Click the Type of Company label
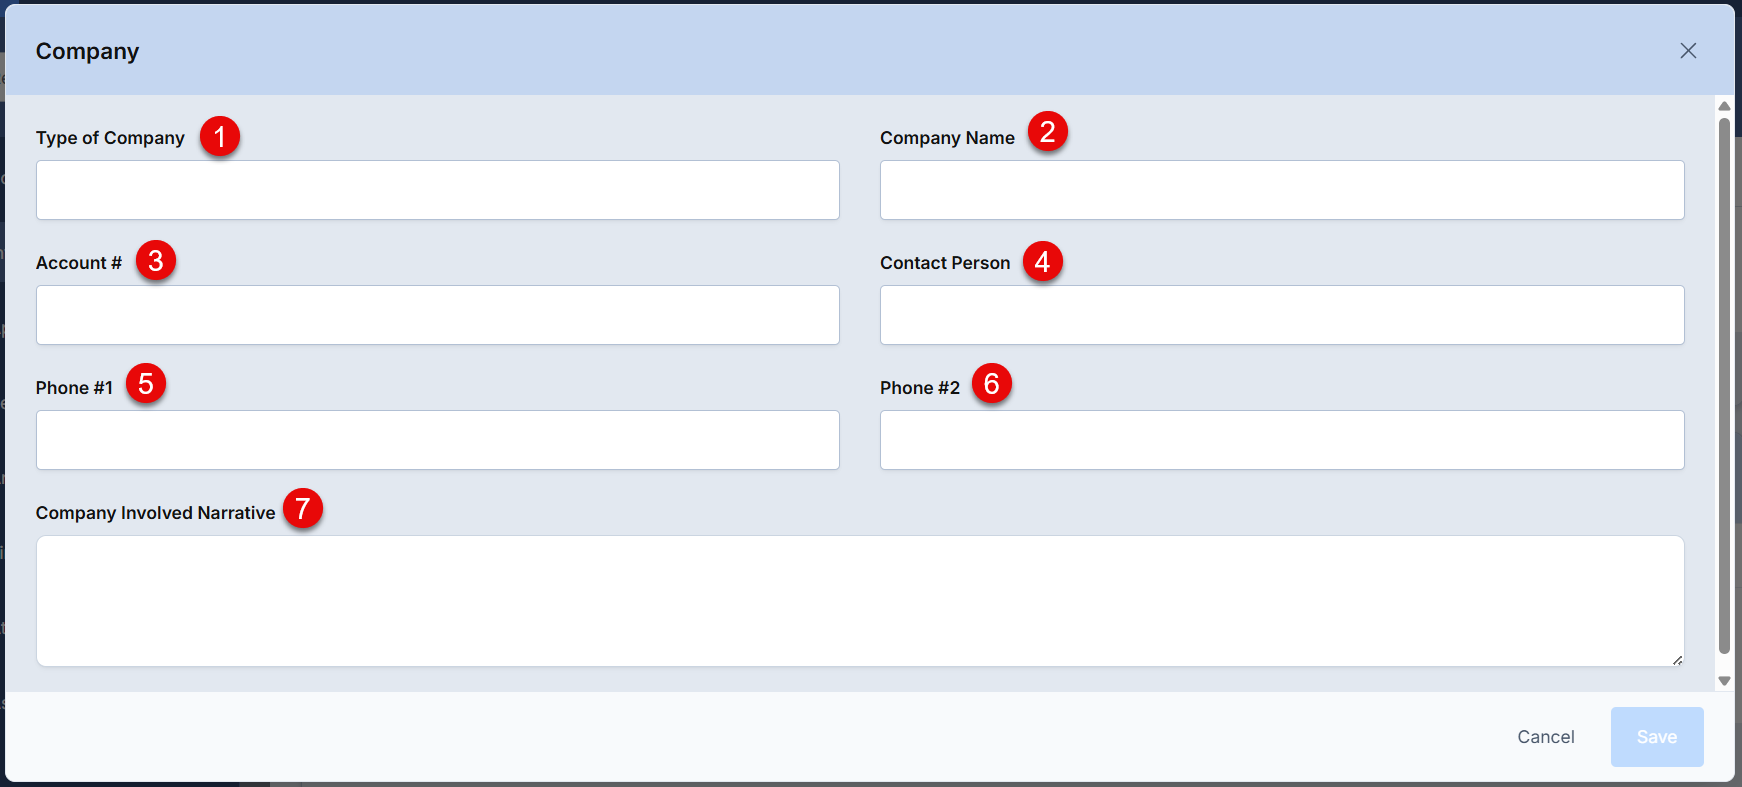Viewport: 1742px width, 787px height. (110, 138)
